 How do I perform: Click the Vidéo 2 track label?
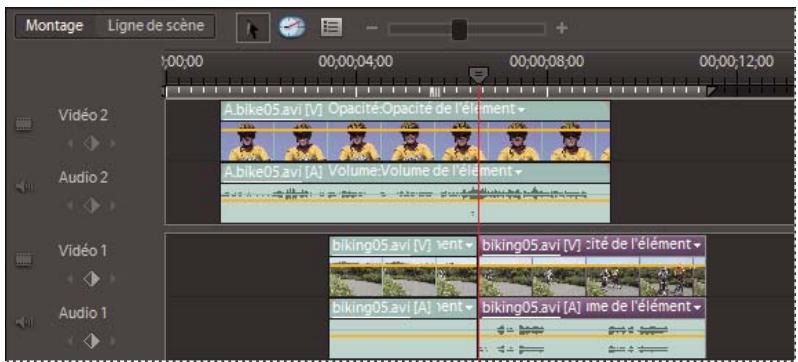coord(83,115)
